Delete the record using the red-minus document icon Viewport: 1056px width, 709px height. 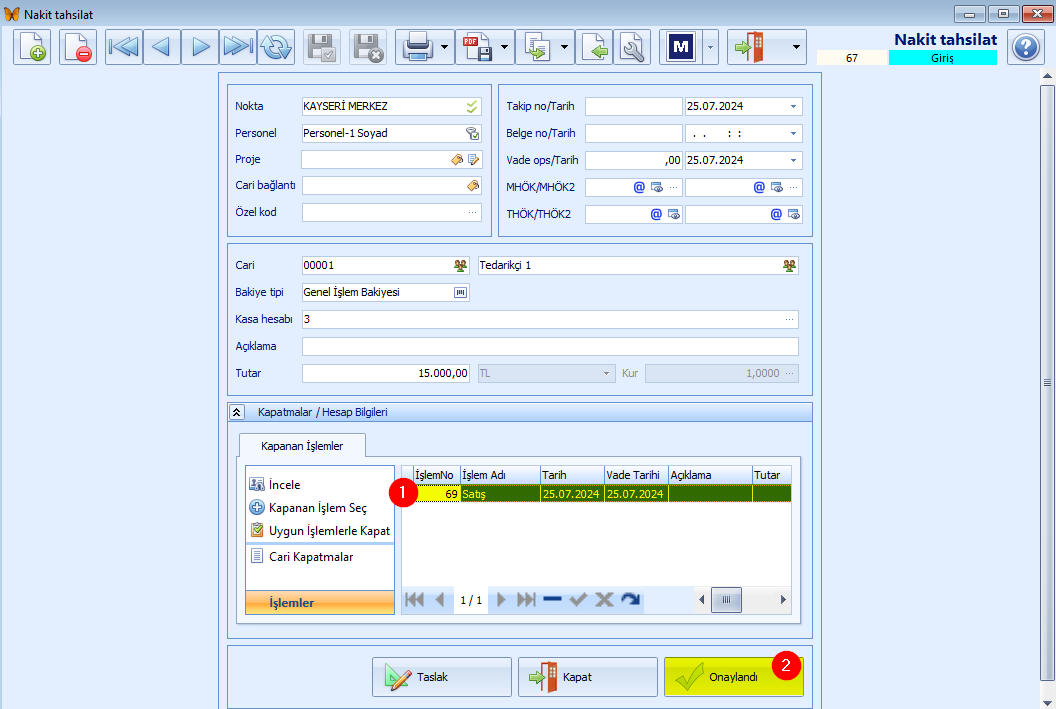tap(77, 47)
